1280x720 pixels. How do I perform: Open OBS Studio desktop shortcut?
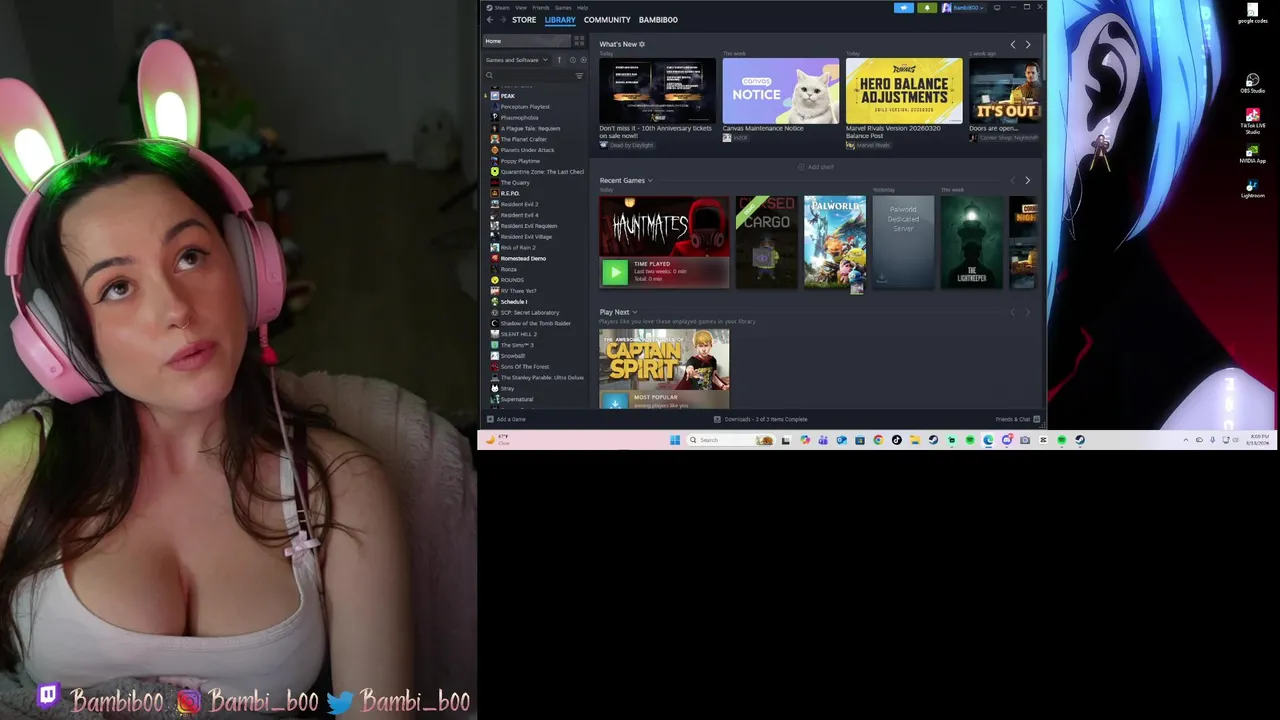1252,83
